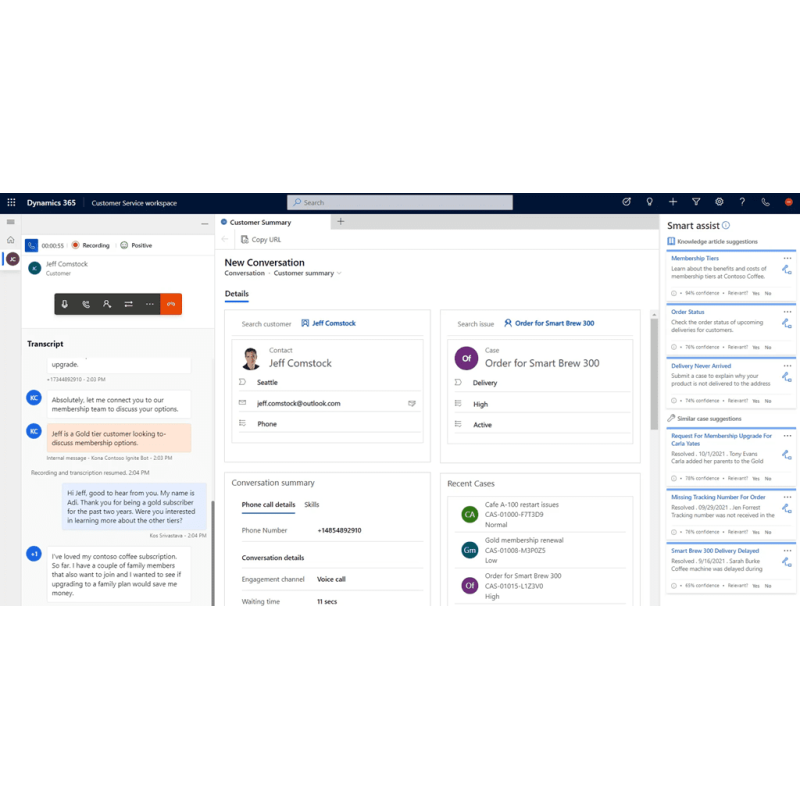Viewport: 800px width, 800px height.
Task: Switch to the Skills tab
Action: pos(312,505)
